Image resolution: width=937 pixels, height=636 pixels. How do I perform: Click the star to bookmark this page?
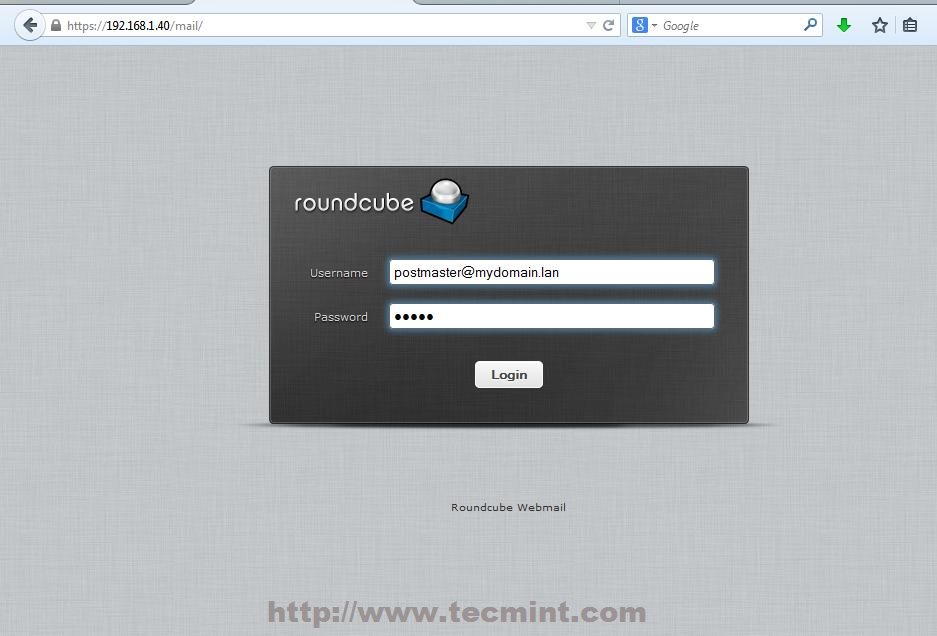[x=878, y=24]
